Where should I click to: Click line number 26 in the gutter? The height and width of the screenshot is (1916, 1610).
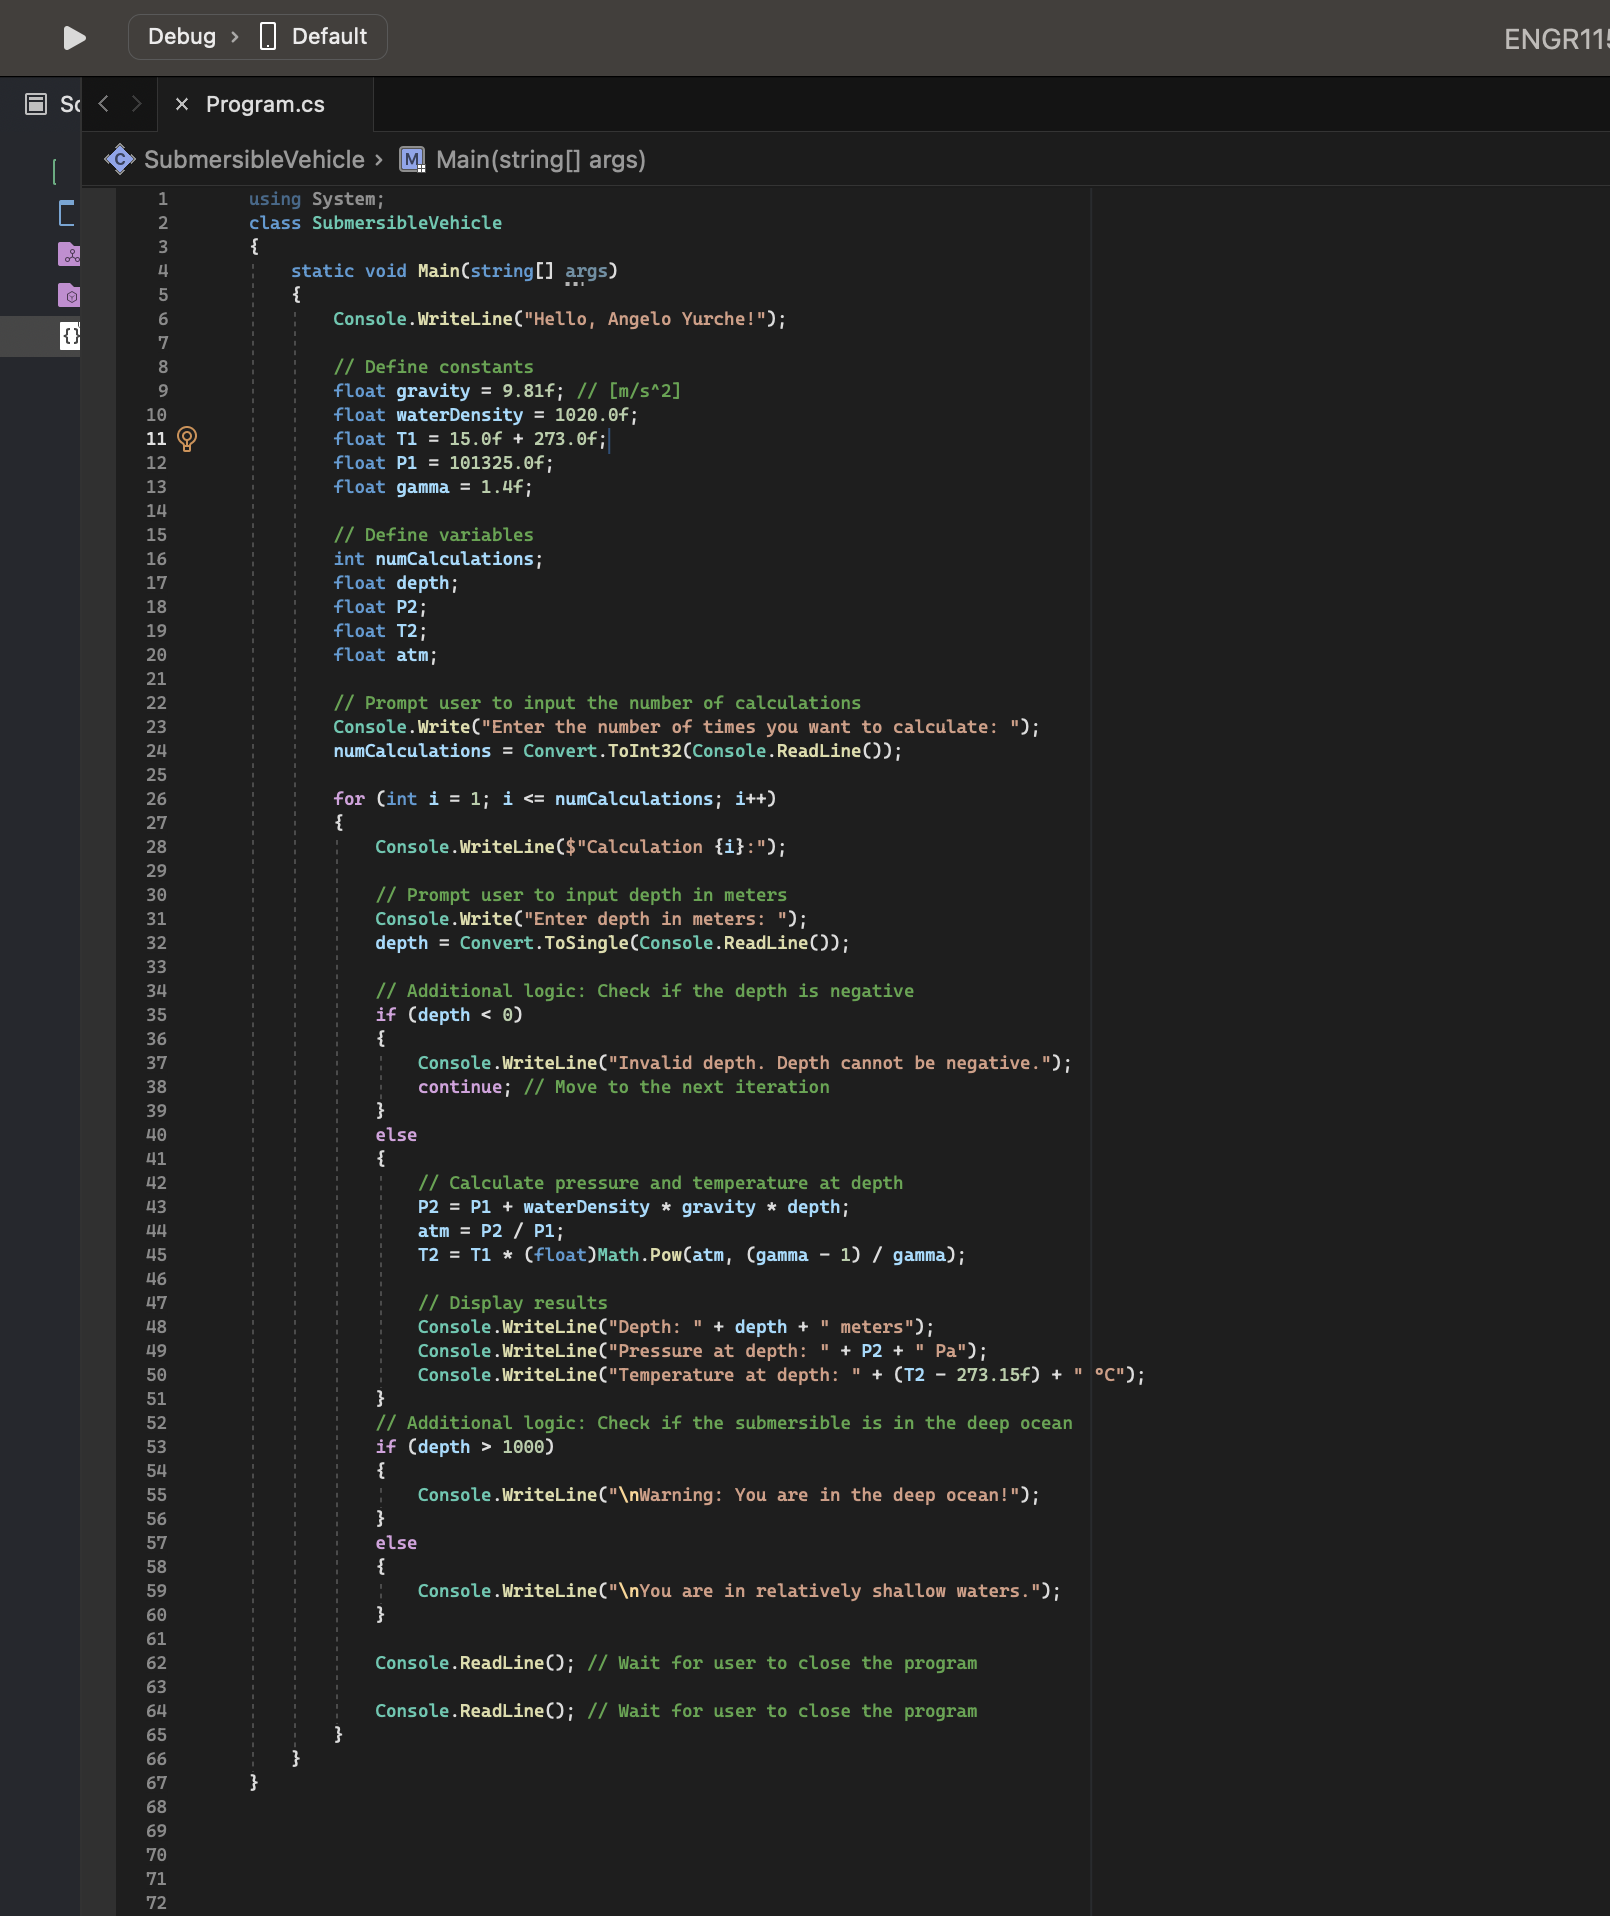click(156, 799)
